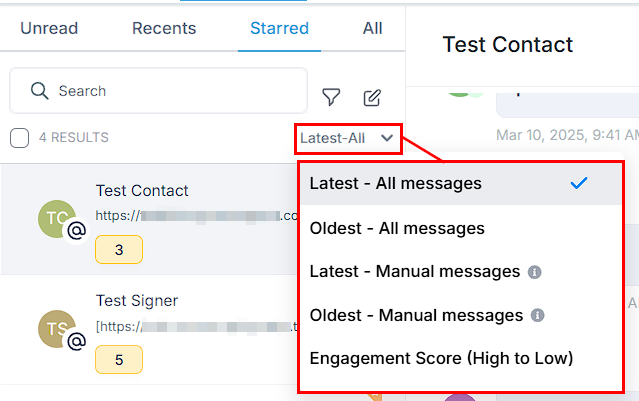Viewport: 639px width, 401px height.
Task: Switch to the Recents tab
Action: coord(164,28)
